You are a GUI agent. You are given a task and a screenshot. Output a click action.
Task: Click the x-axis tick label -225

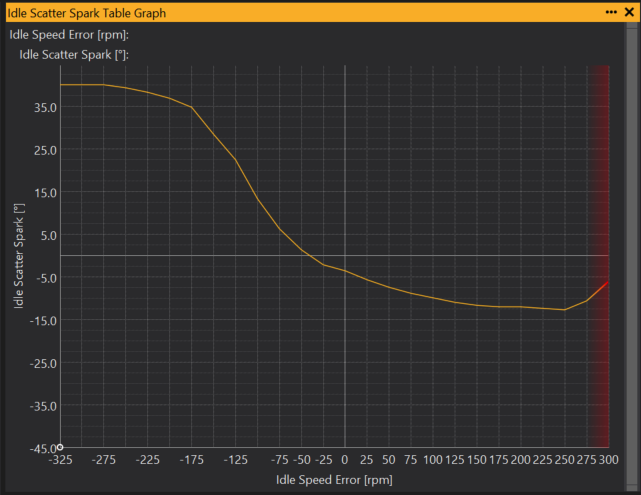tap(148, 460)
